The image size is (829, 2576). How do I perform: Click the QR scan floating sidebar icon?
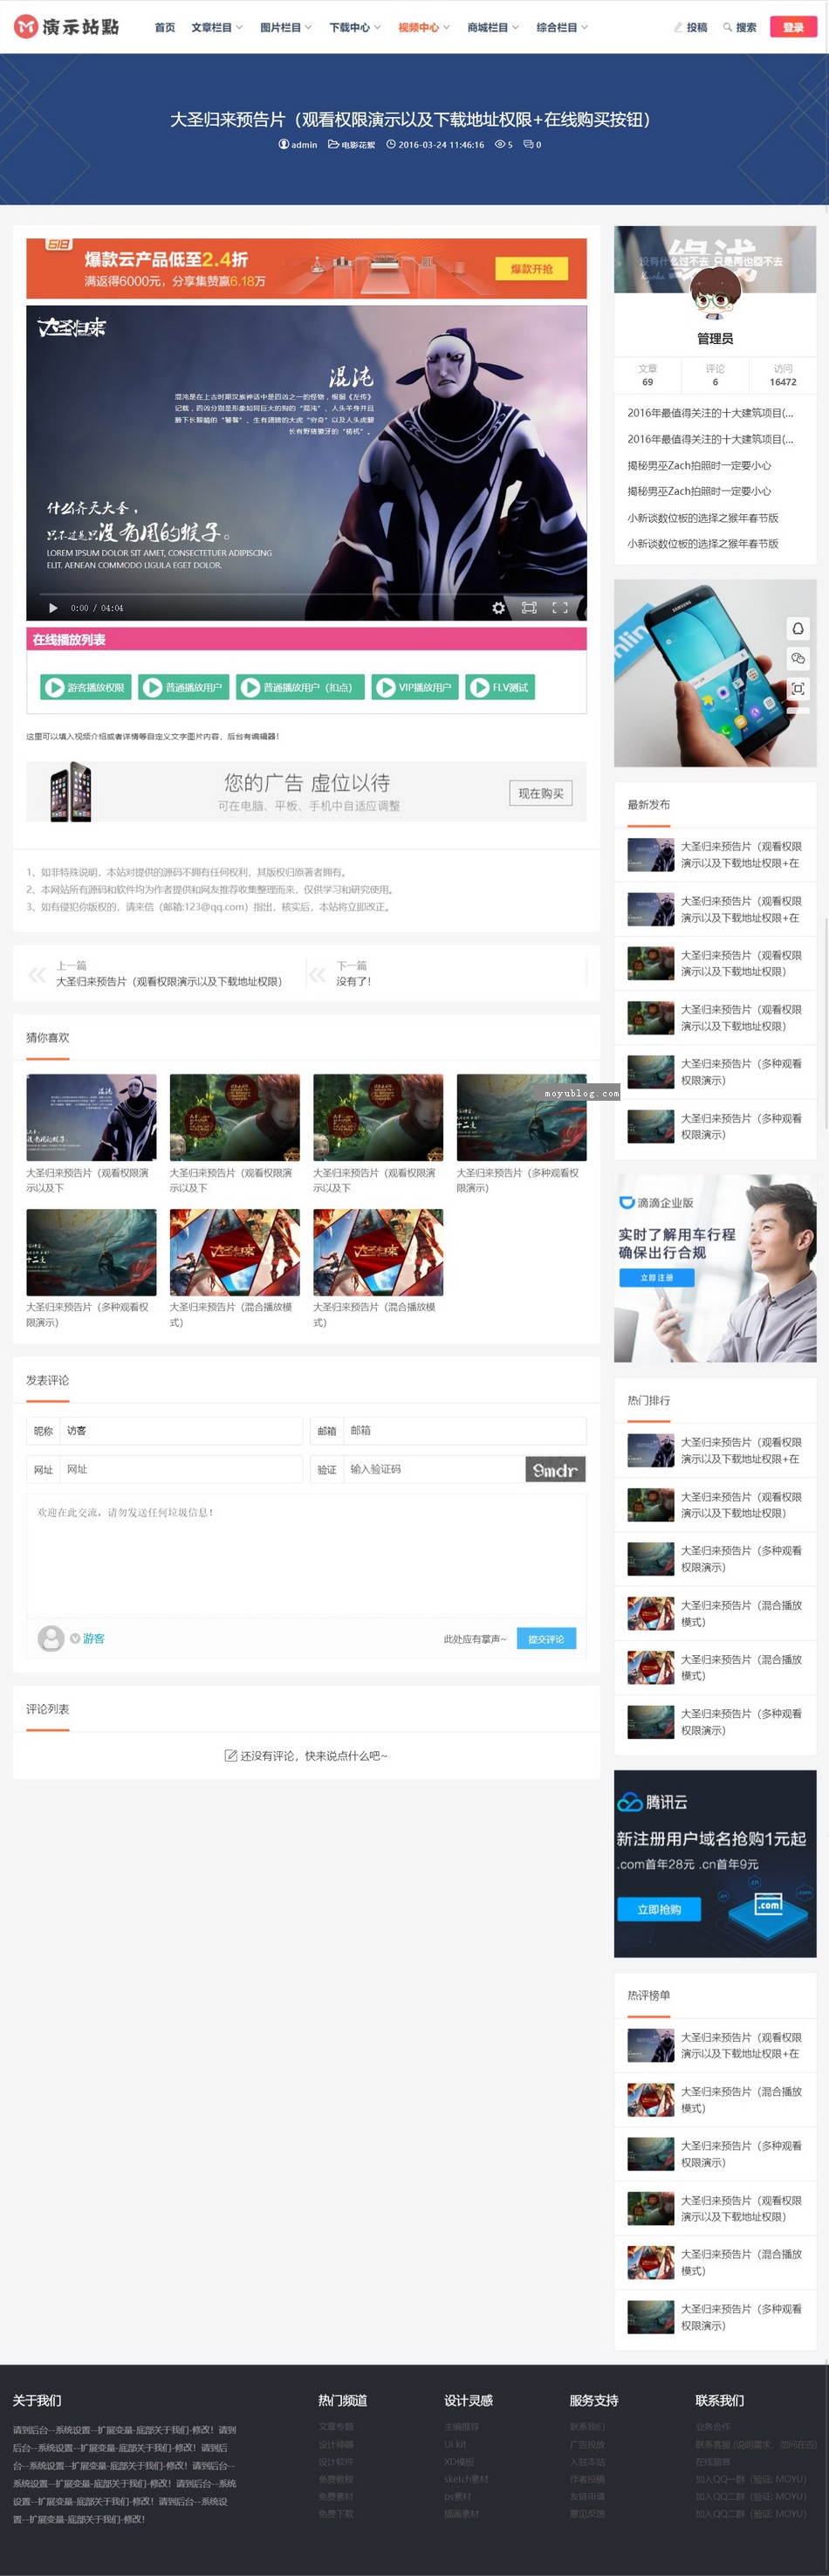[x=797, y=688]
